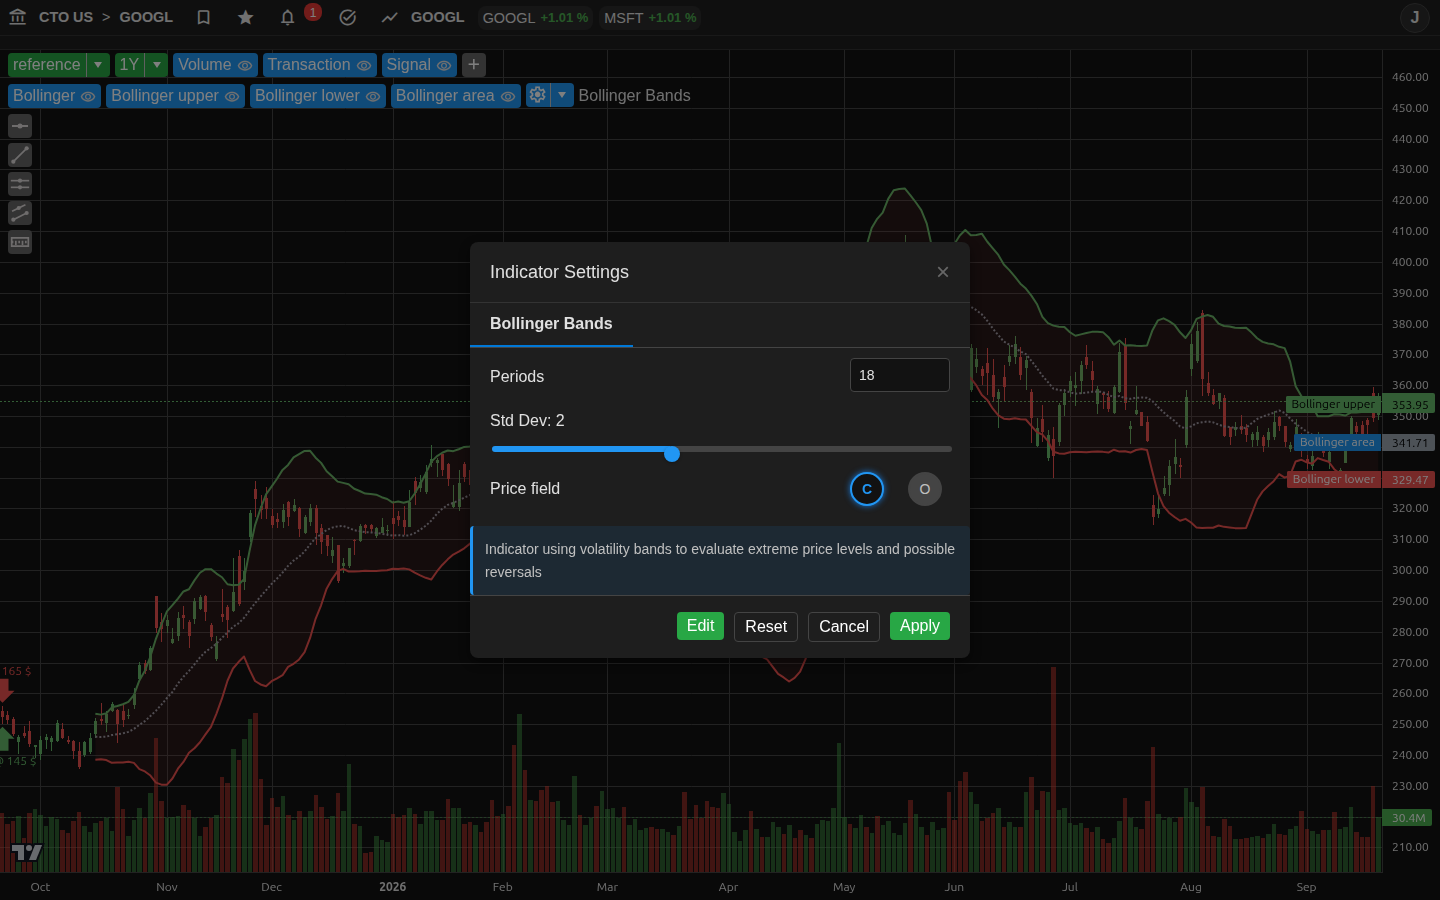Screen dimensions: 1440x900
Task: Select the O price field option
Action: (x=925, y=489)
